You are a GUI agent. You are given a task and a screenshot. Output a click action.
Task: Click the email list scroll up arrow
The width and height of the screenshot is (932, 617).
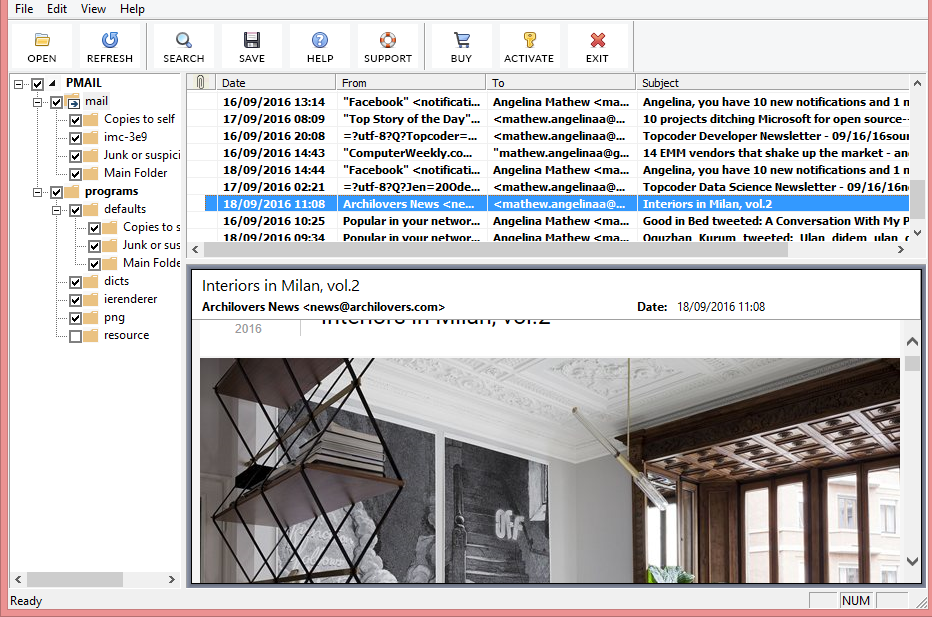917,83
